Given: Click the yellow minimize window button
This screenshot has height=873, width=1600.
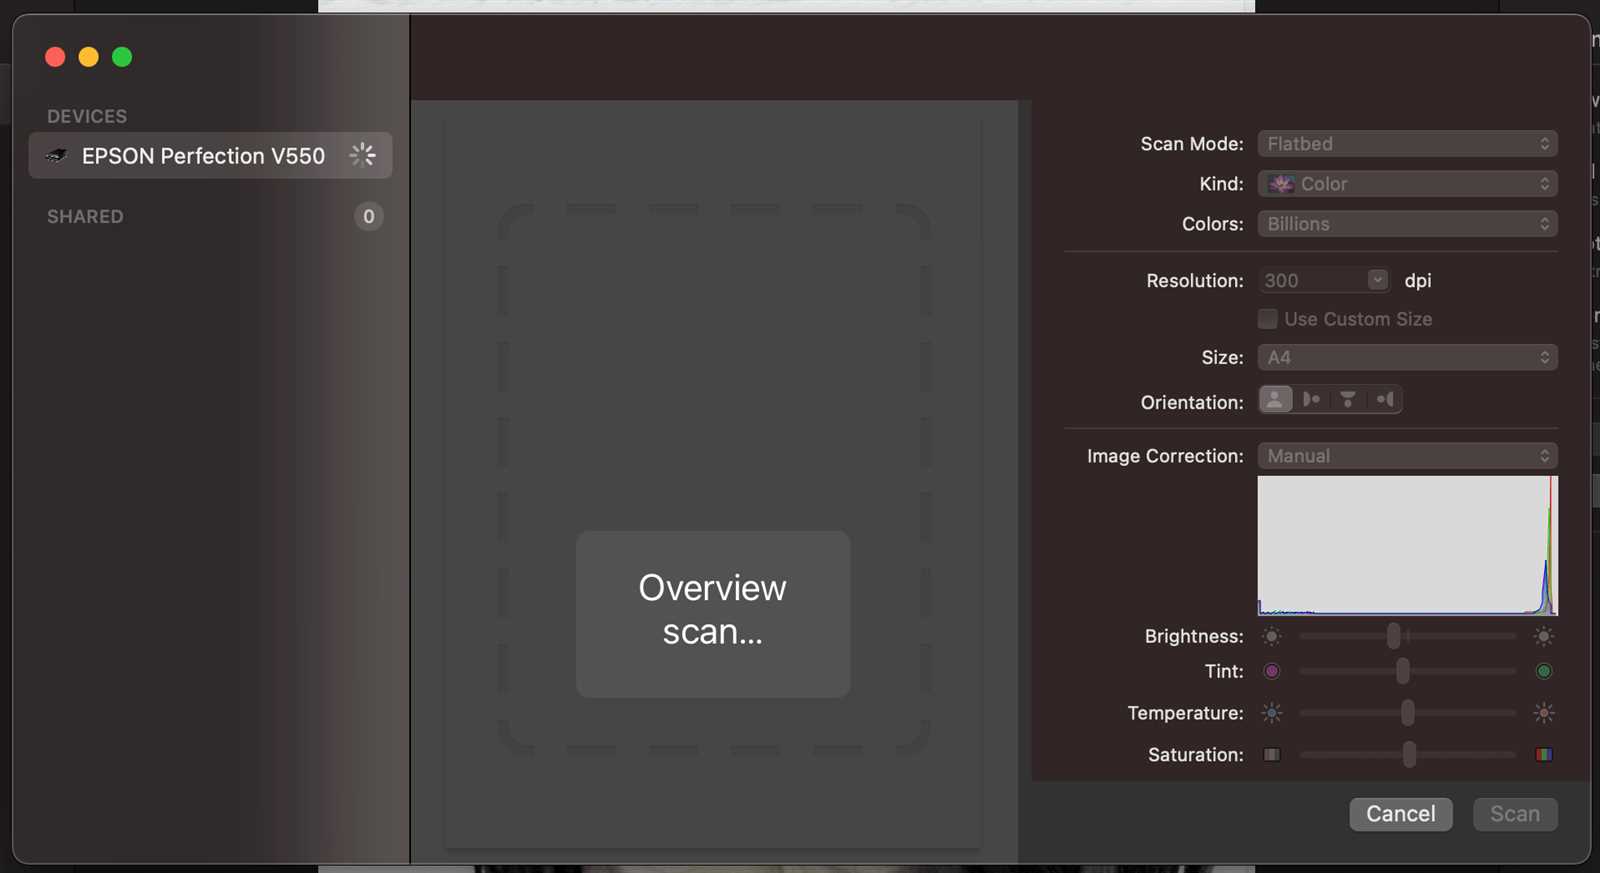Looking at the screenshot, I should [x=89, y=57].
